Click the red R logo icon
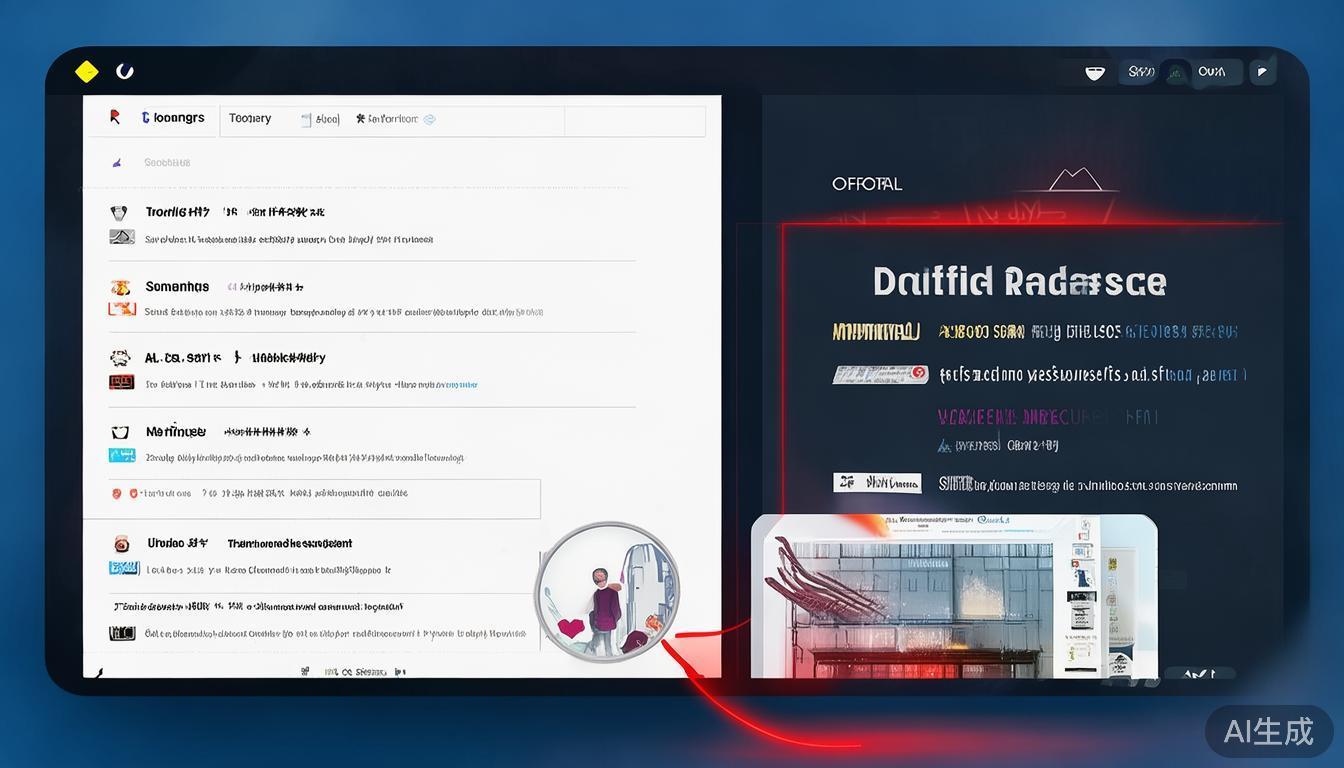The height and width of the screenshot is (768, 1344). (115, 118)
